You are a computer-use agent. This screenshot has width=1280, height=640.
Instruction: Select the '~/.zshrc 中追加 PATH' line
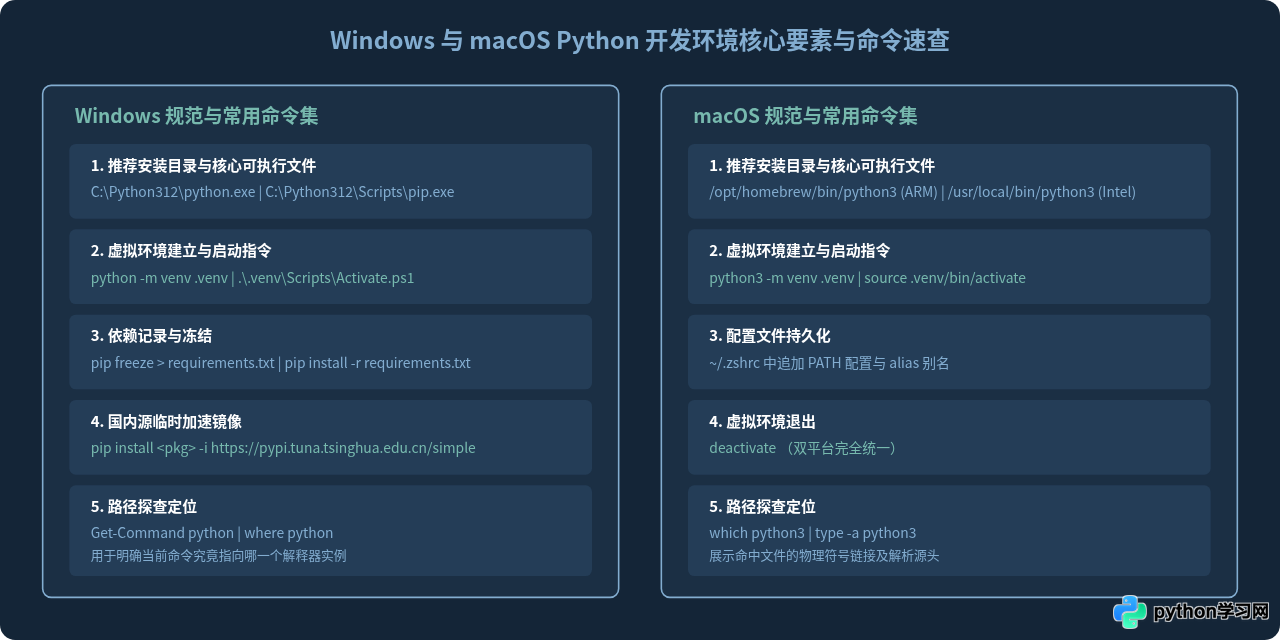click(829, 363)
